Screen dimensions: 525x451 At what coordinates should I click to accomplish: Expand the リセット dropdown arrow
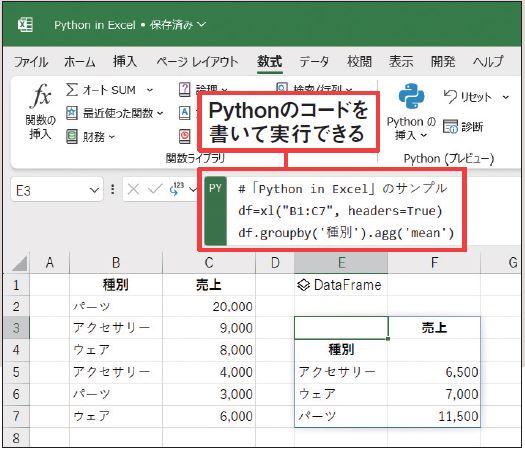(506, 97)
